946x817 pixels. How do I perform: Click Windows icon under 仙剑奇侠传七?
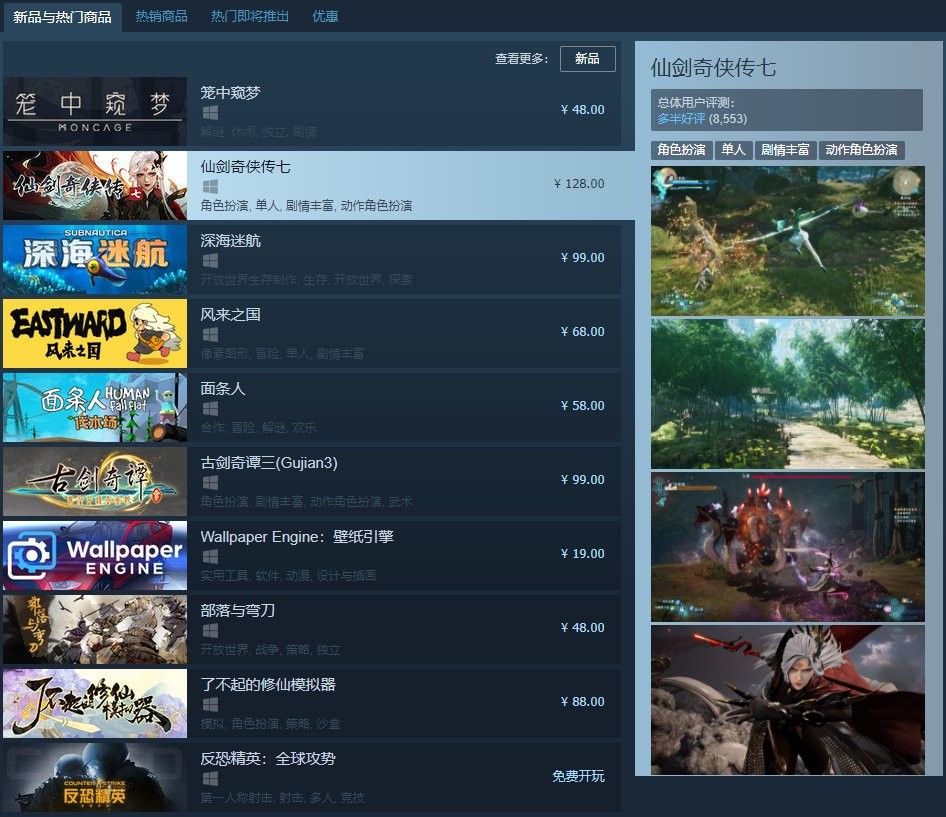pyautogui.click(x=210, y=186)
